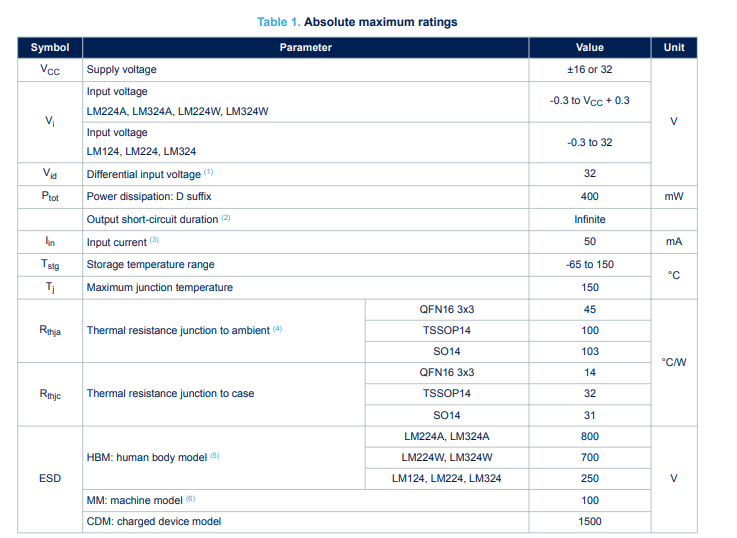The image size is (737, 538).
Task: Click the '45' Rthja value
Action: tap(590, 310)
